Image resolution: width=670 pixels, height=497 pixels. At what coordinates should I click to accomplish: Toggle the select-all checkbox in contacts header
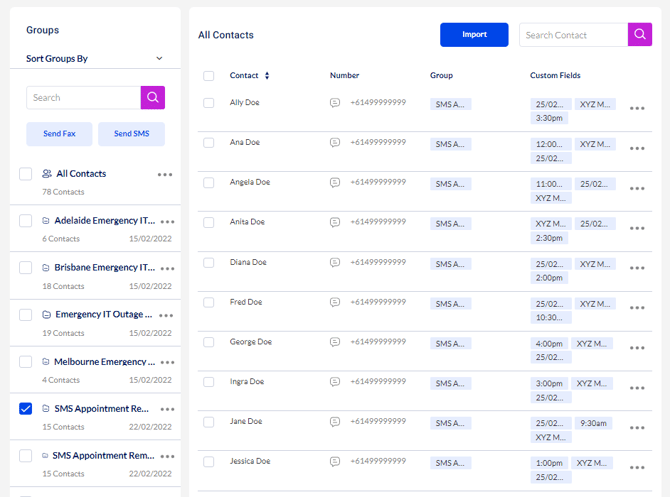point(209,76)
